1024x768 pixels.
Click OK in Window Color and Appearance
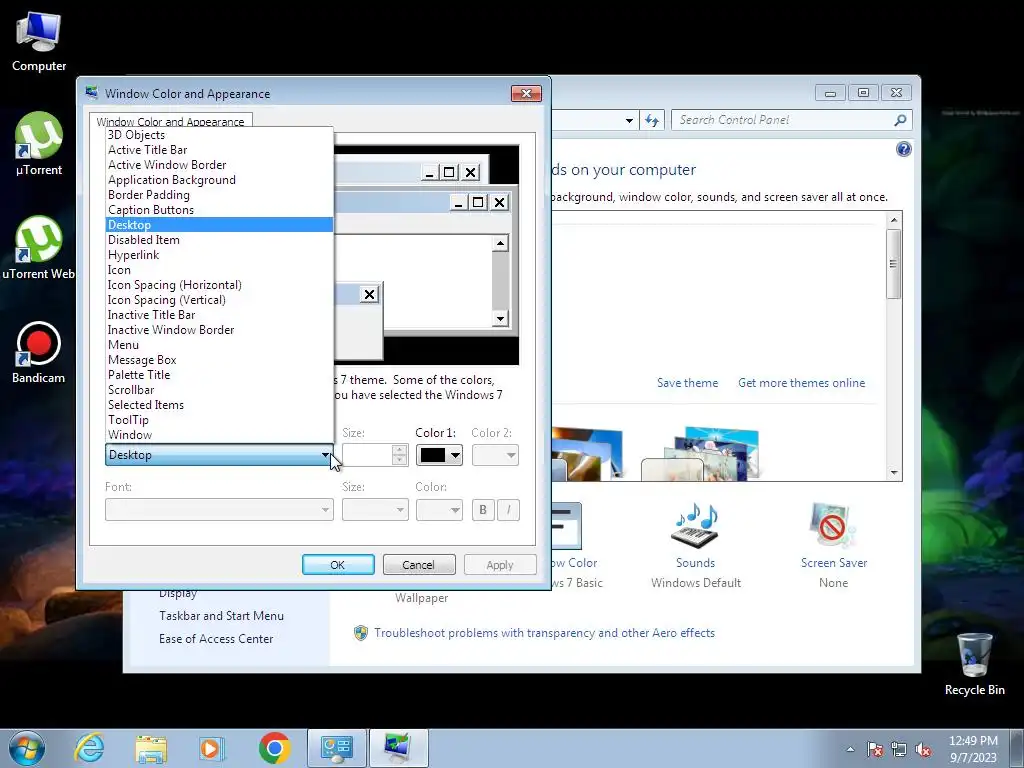(x=338, y=565)
